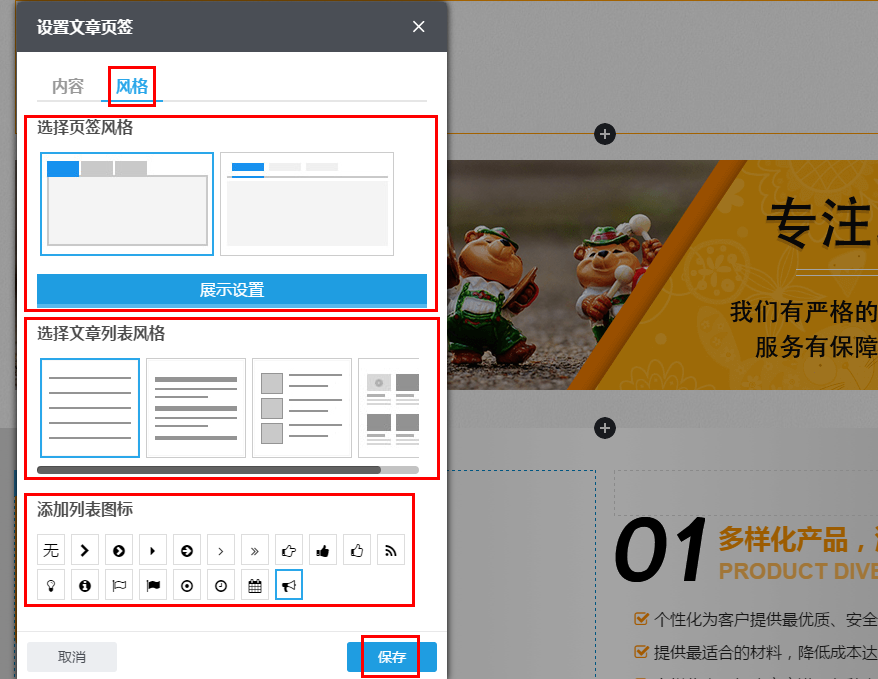This screenshot has width=878, height=679.
Task: Switch to the 风格 tab
Action: click(x=131, y=87)
